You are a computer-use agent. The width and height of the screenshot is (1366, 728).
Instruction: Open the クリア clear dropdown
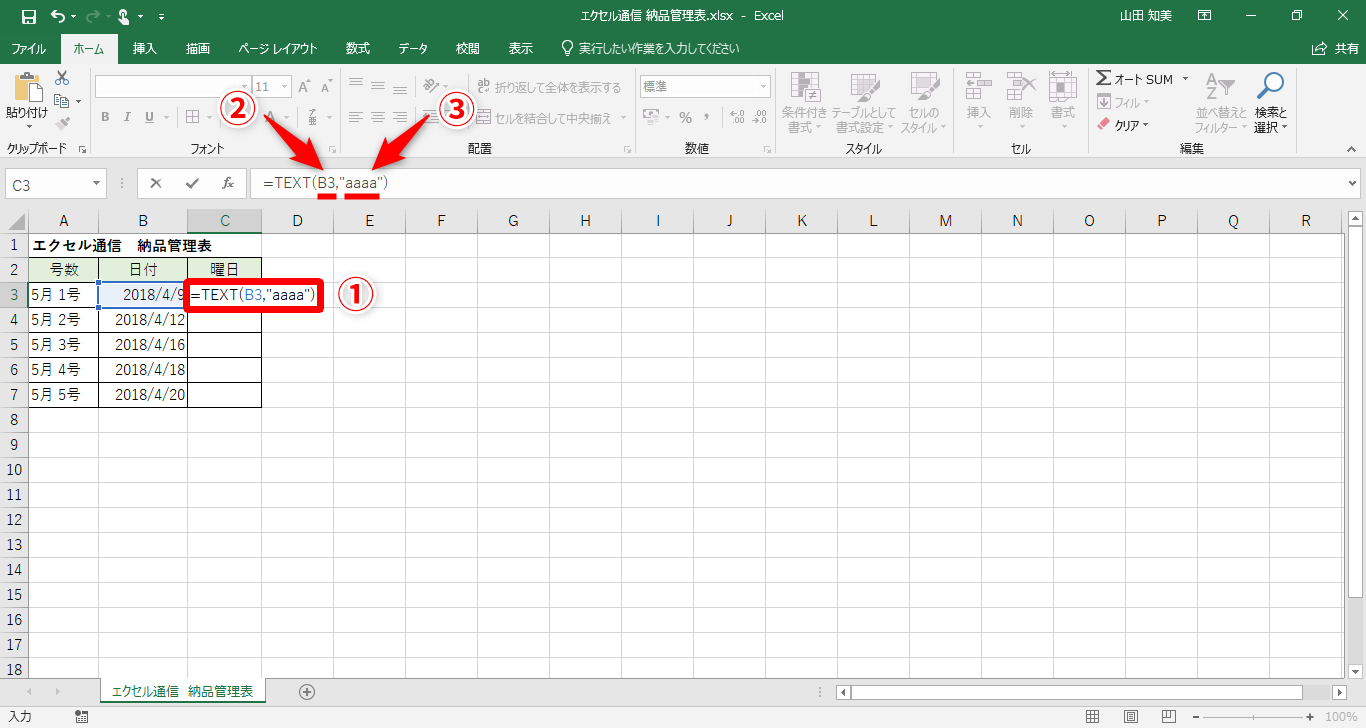point(1123,125)
